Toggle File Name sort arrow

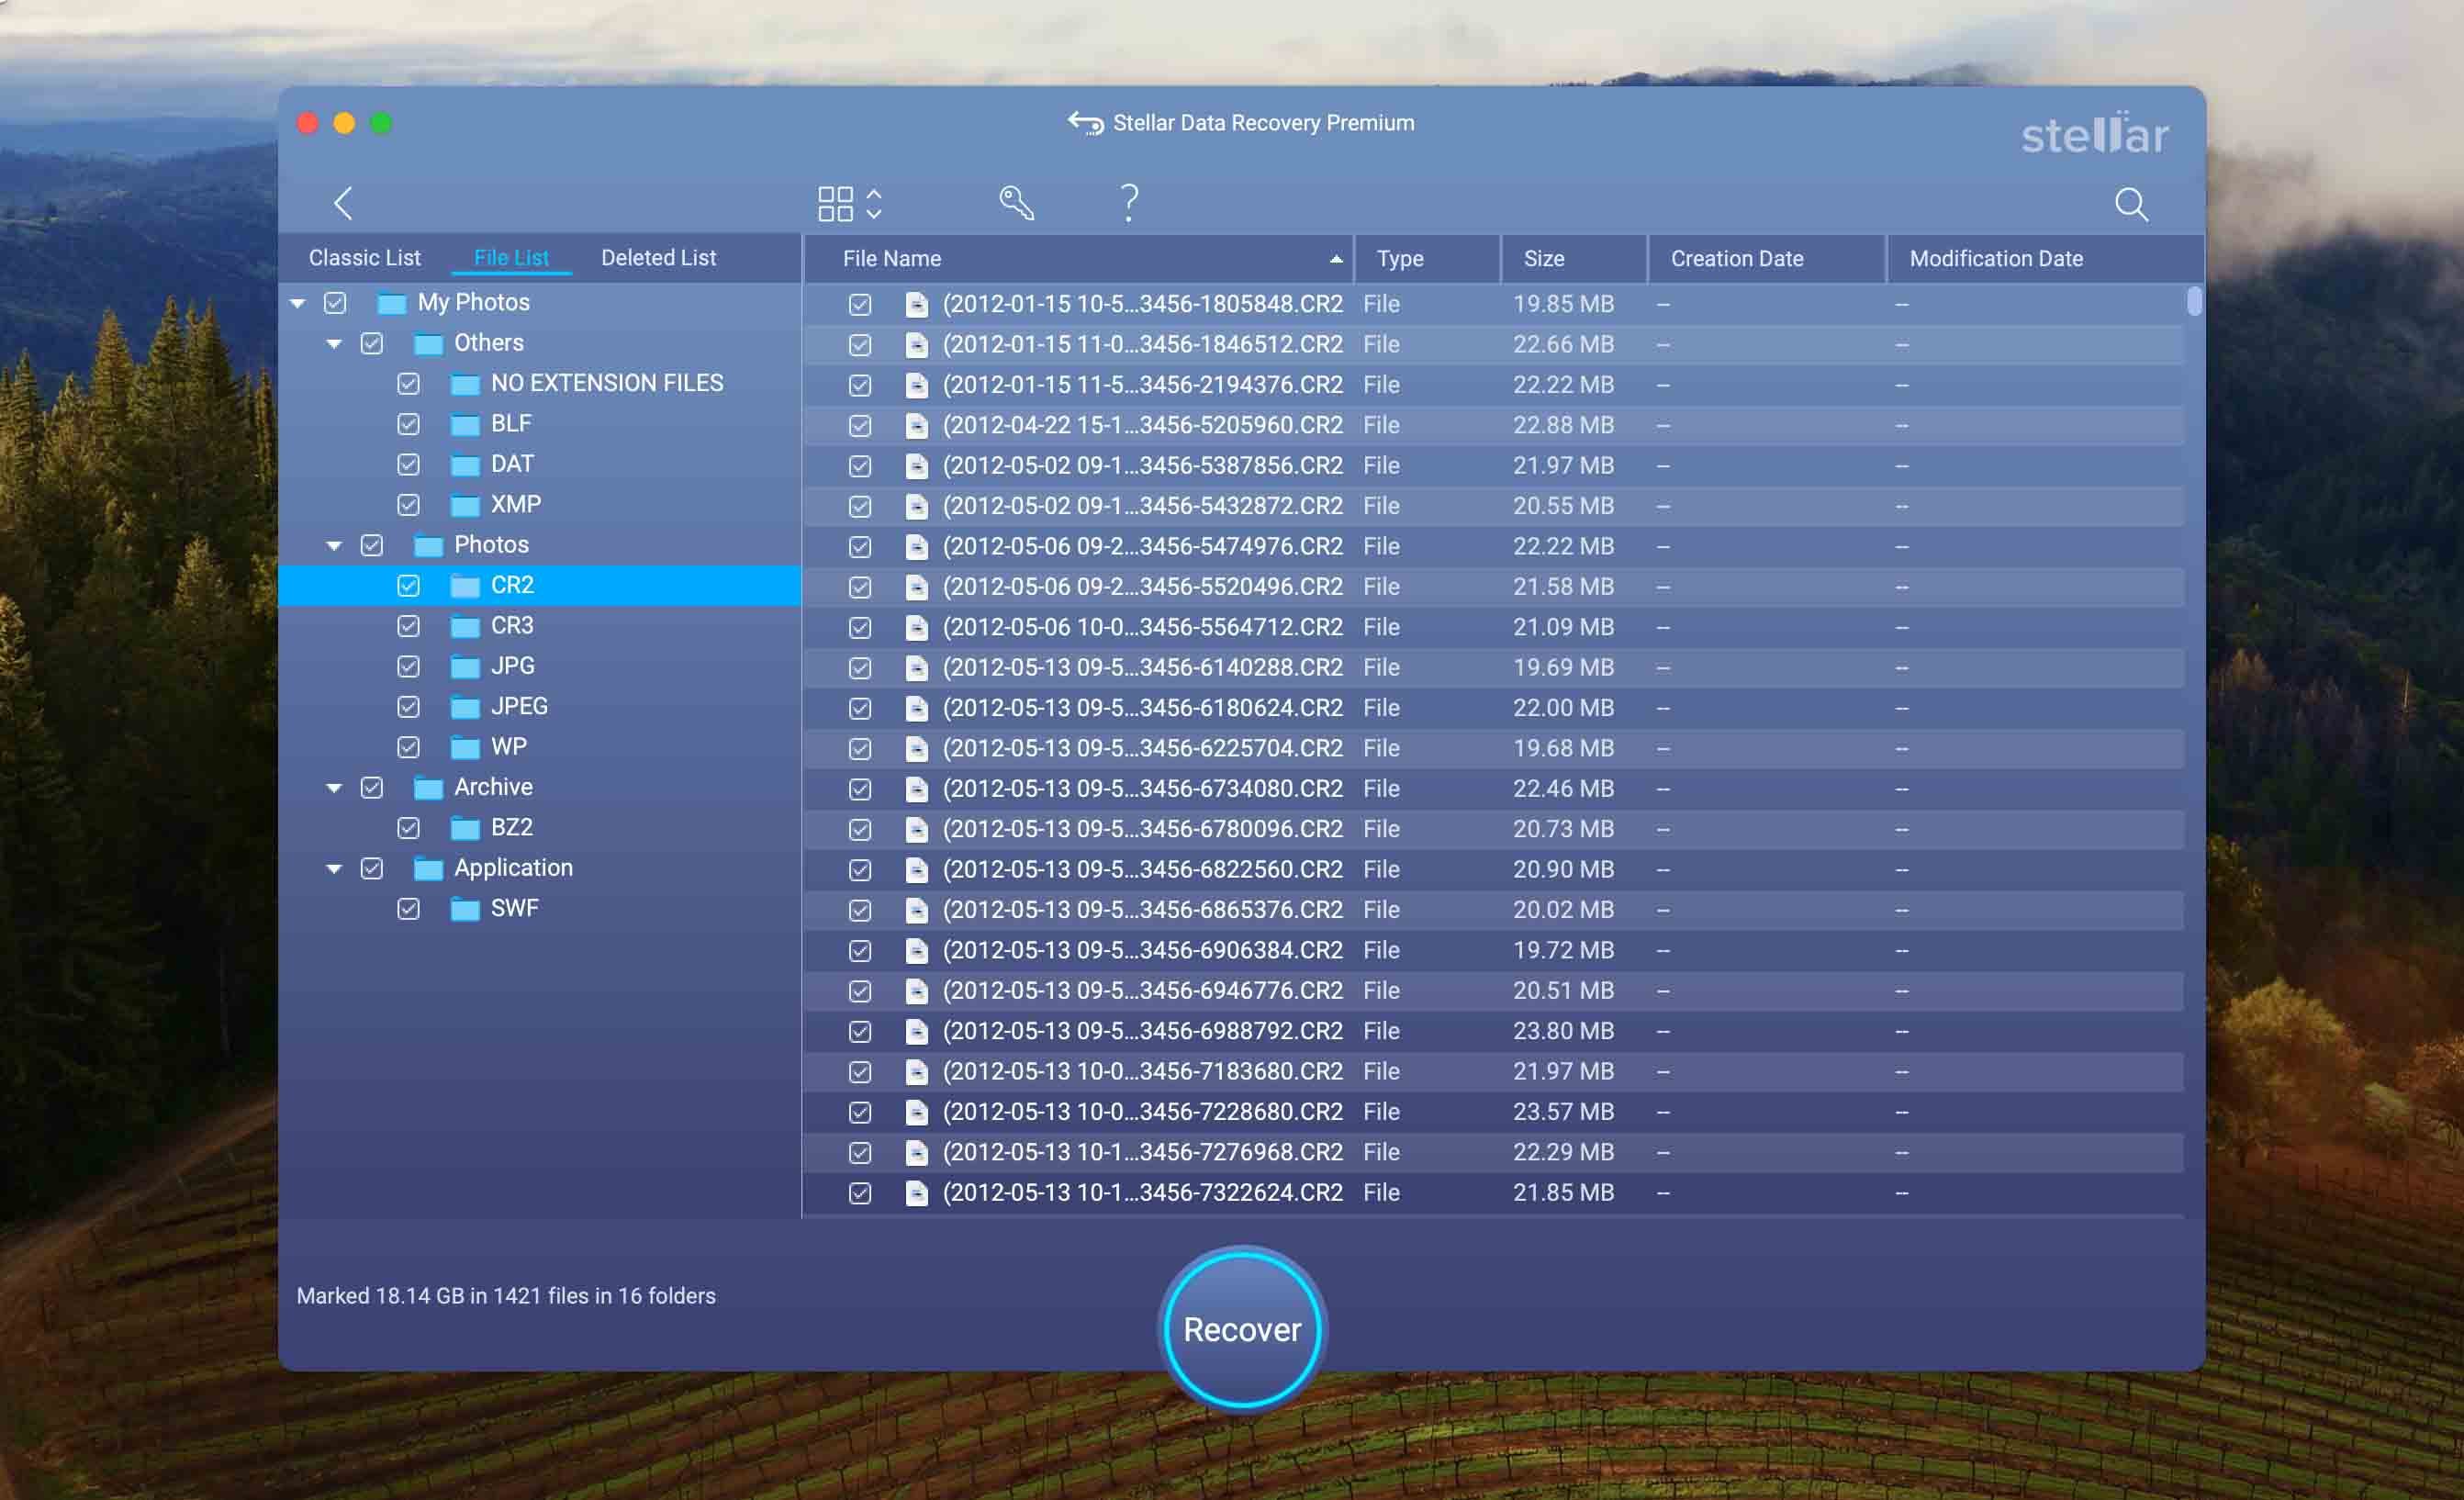(1336, 259)
